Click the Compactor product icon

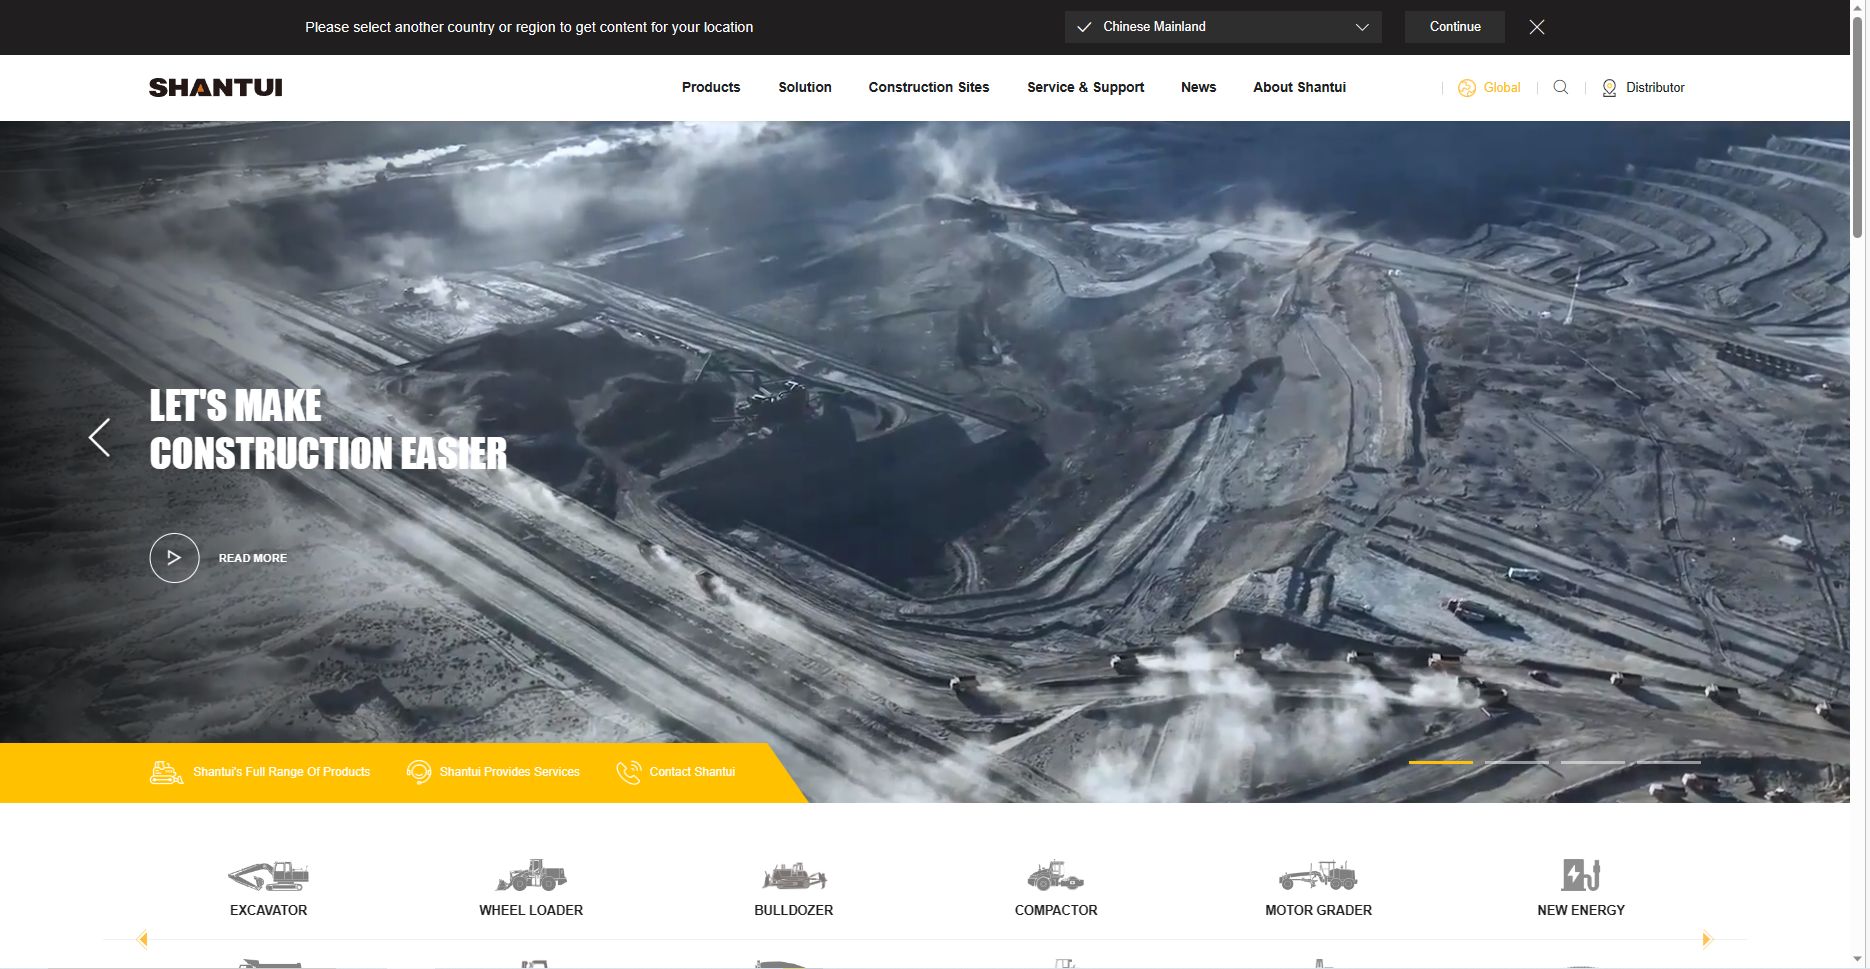click(1056, 875)
